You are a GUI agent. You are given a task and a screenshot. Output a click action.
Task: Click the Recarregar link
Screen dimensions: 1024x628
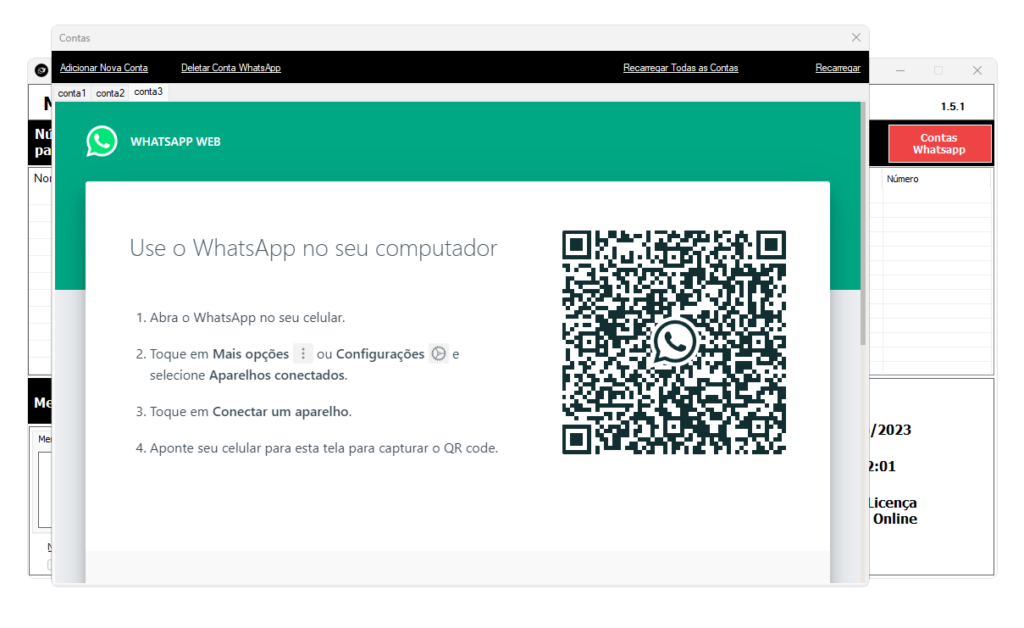(837, 68)
